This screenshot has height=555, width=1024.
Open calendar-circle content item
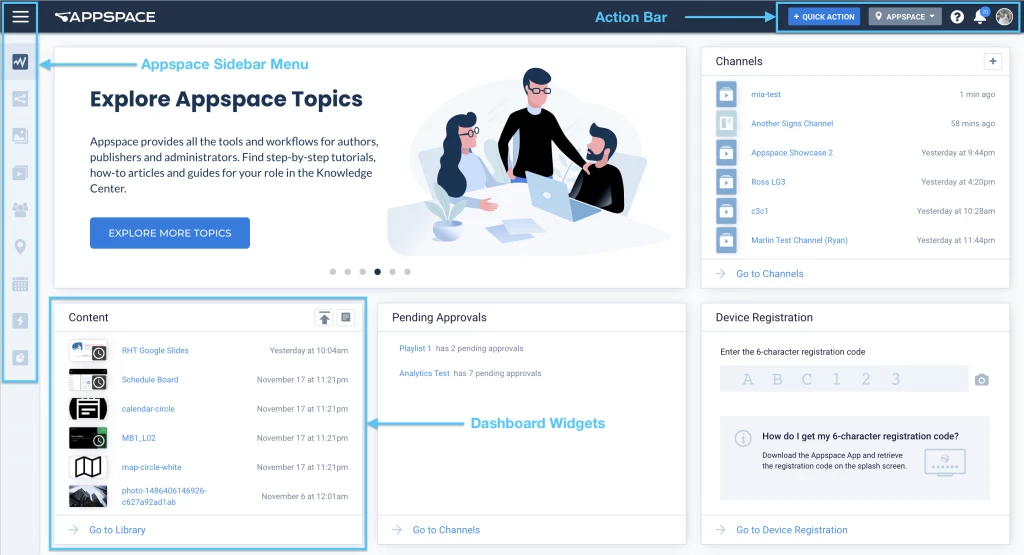[x=148, y=409]
